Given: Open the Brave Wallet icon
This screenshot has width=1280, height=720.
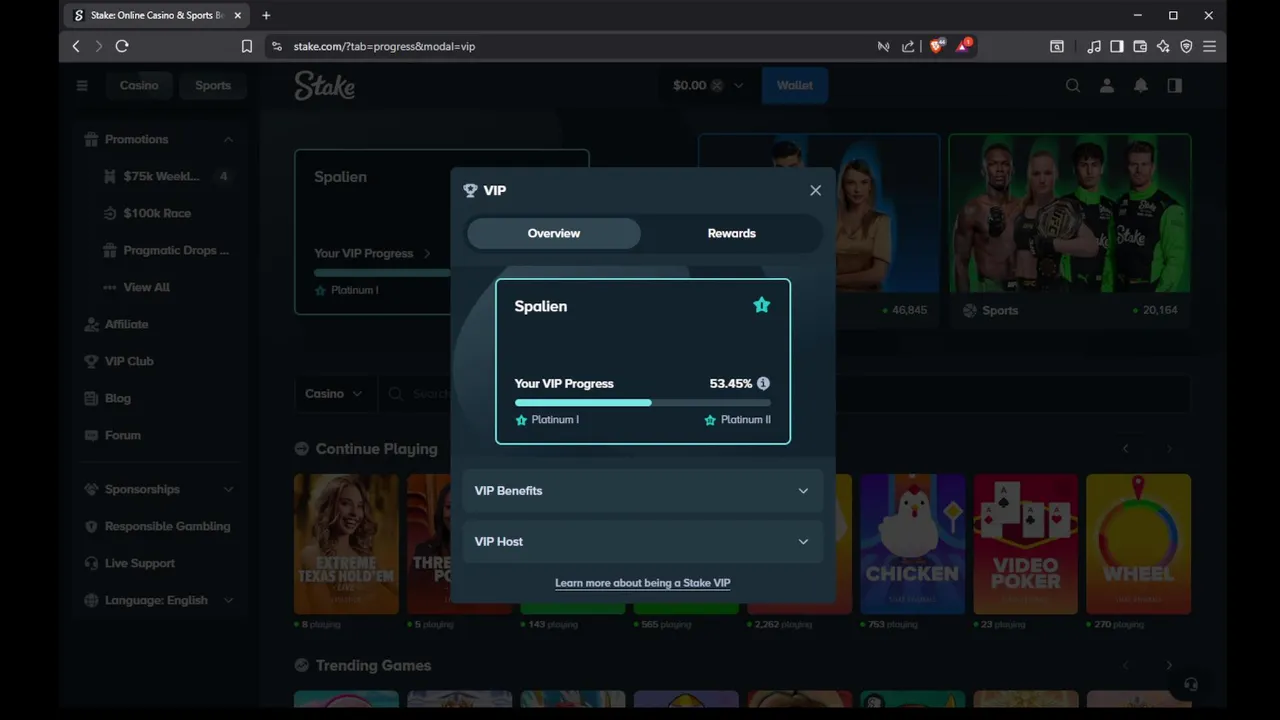Looking at the screenshot, I should (1140, 46).
